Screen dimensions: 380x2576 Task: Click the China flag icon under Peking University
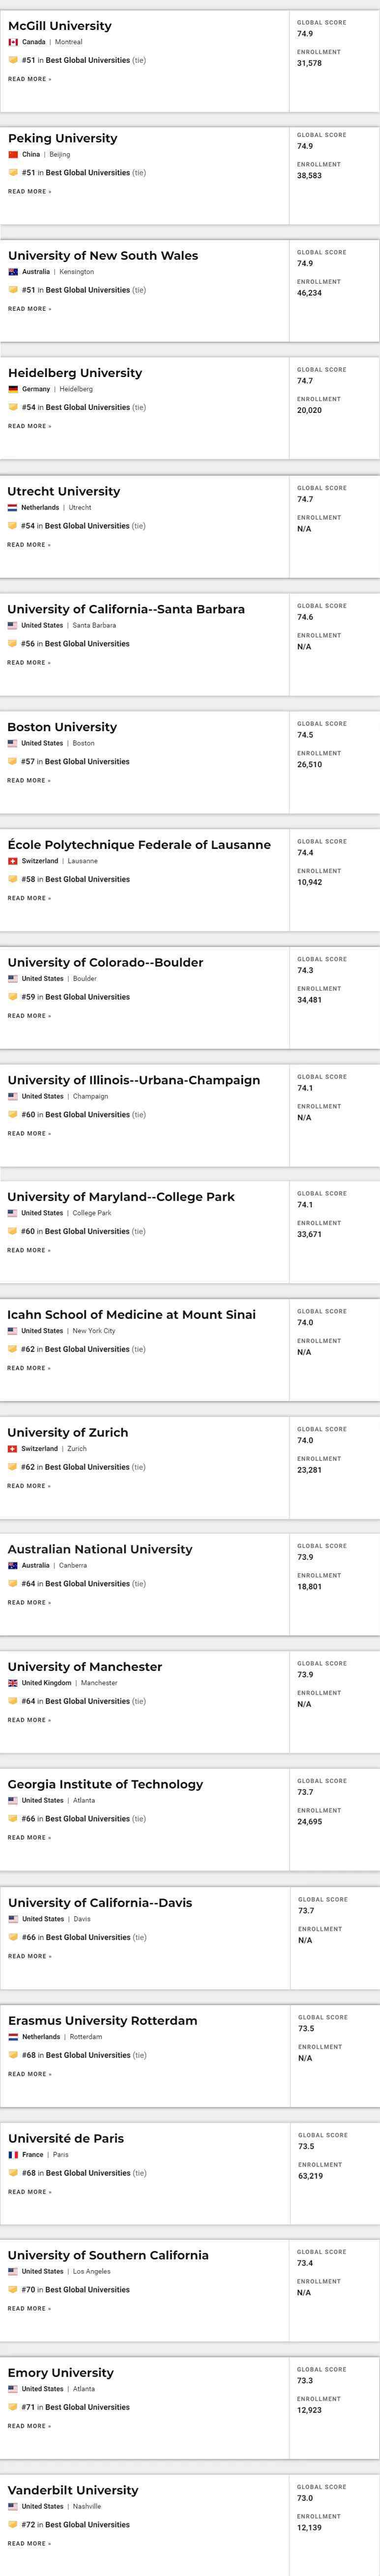coord(13,155)
